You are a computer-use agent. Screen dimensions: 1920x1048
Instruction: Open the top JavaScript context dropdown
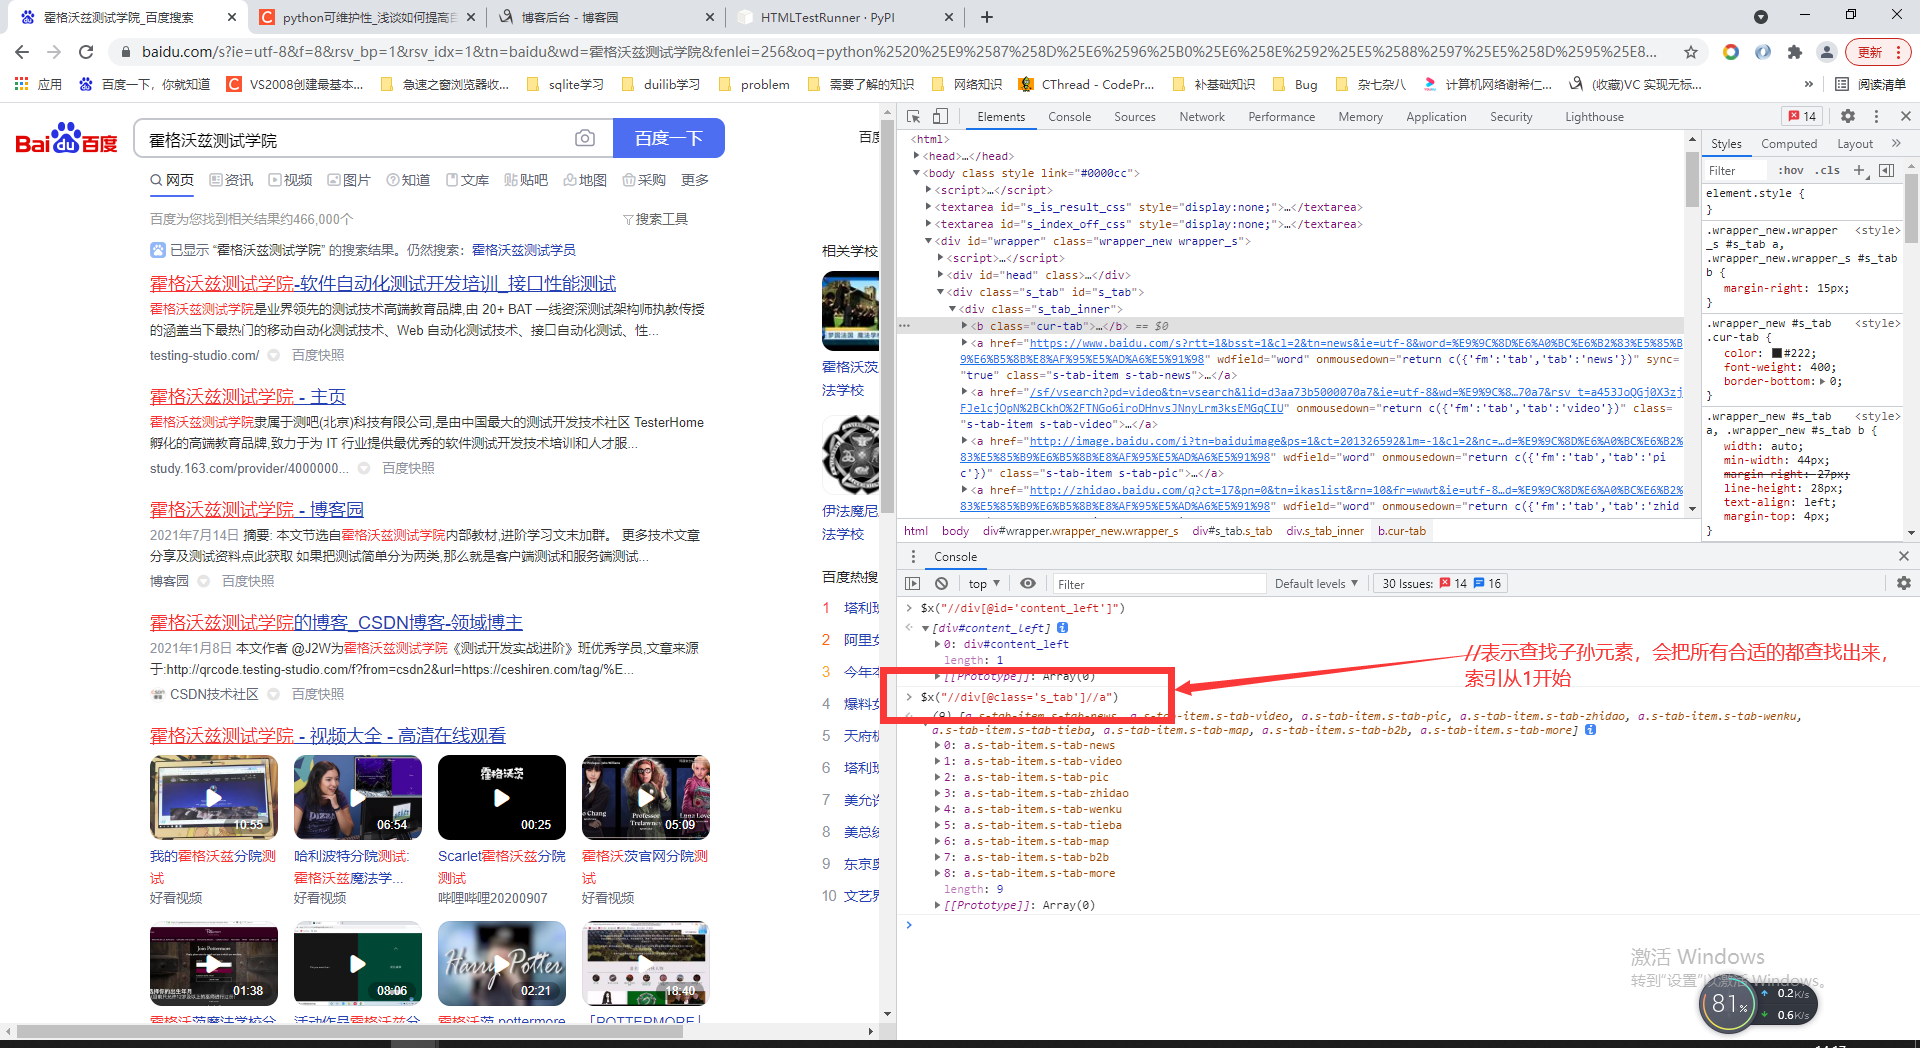[x=984, y=584]
